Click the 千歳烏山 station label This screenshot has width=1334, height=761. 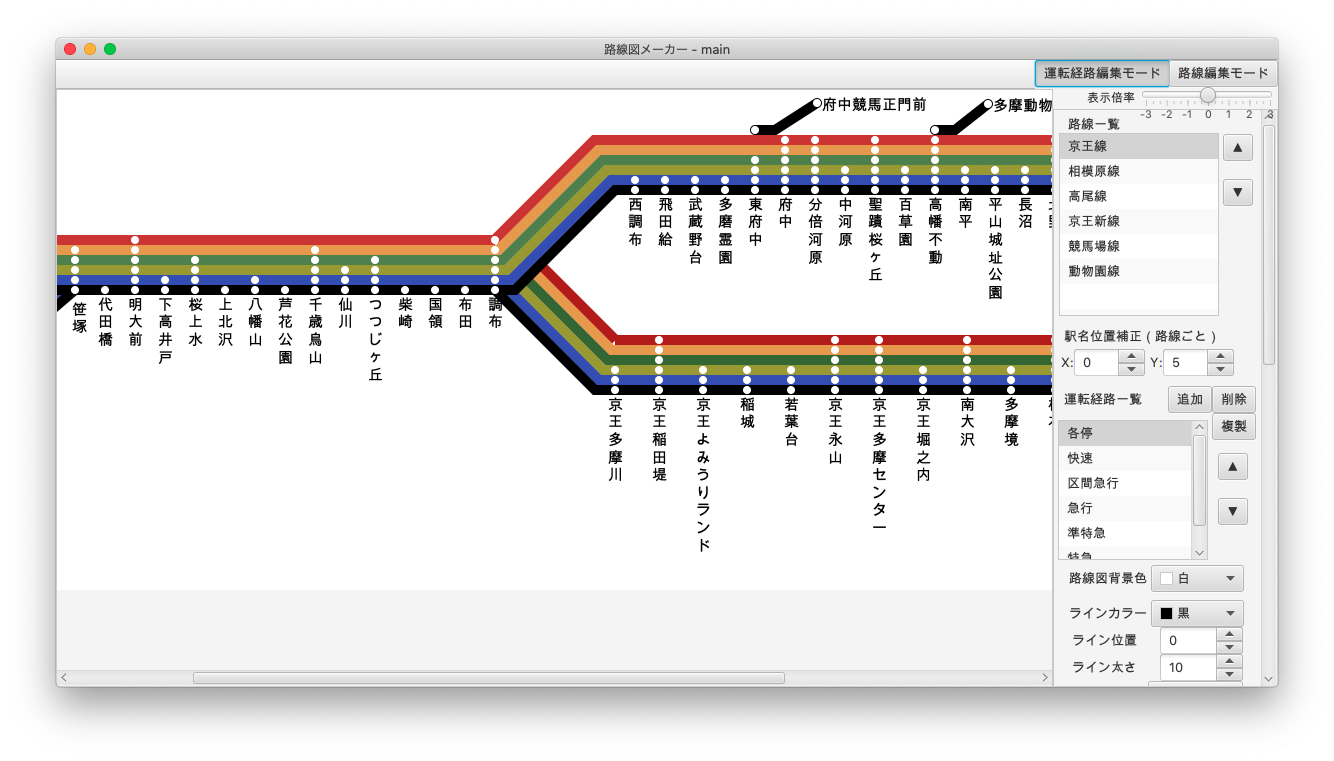[315, 331]
